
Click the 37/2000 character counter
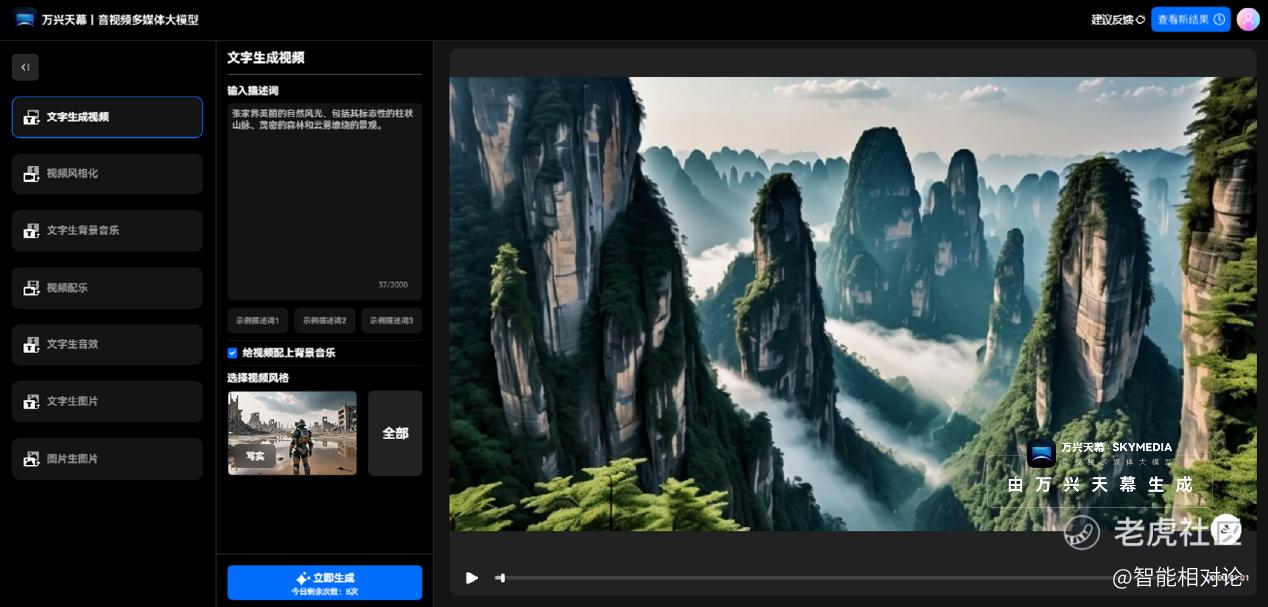point(393,285)
